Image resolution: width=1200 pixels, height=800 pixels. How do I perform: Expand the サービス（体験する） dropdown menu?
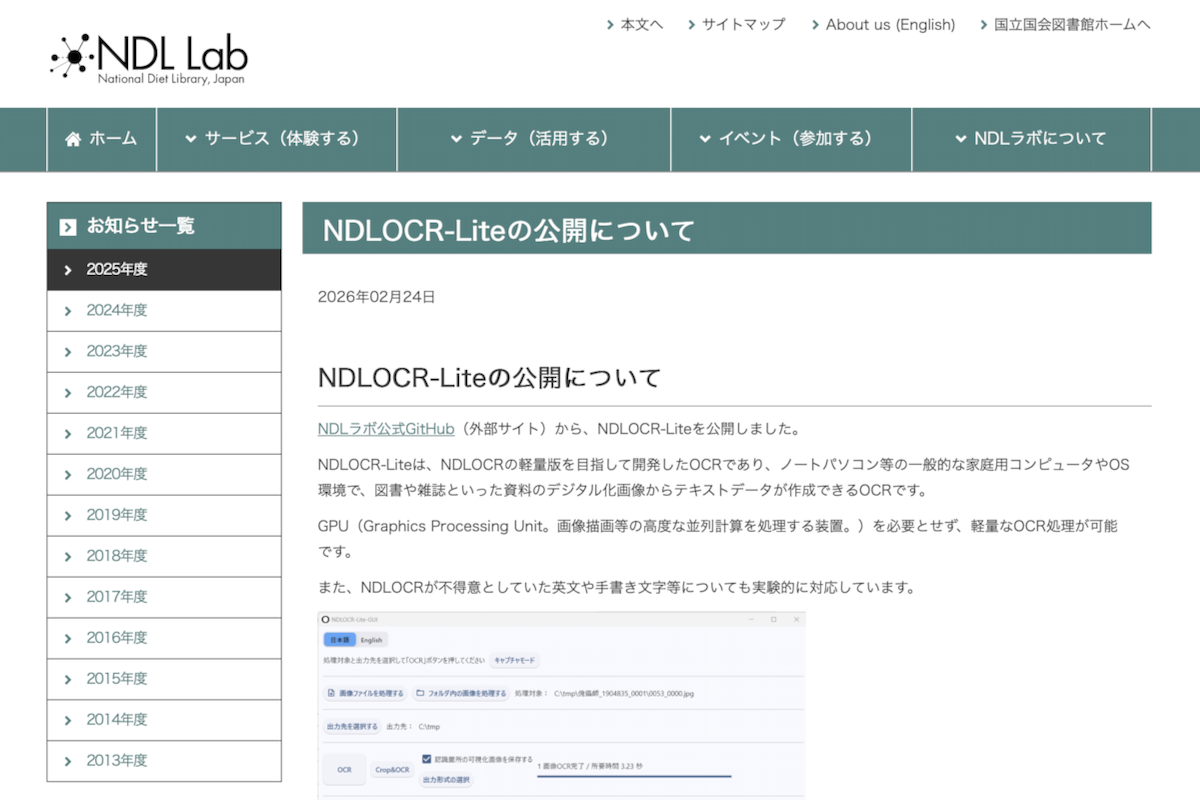tap(276, 139)
